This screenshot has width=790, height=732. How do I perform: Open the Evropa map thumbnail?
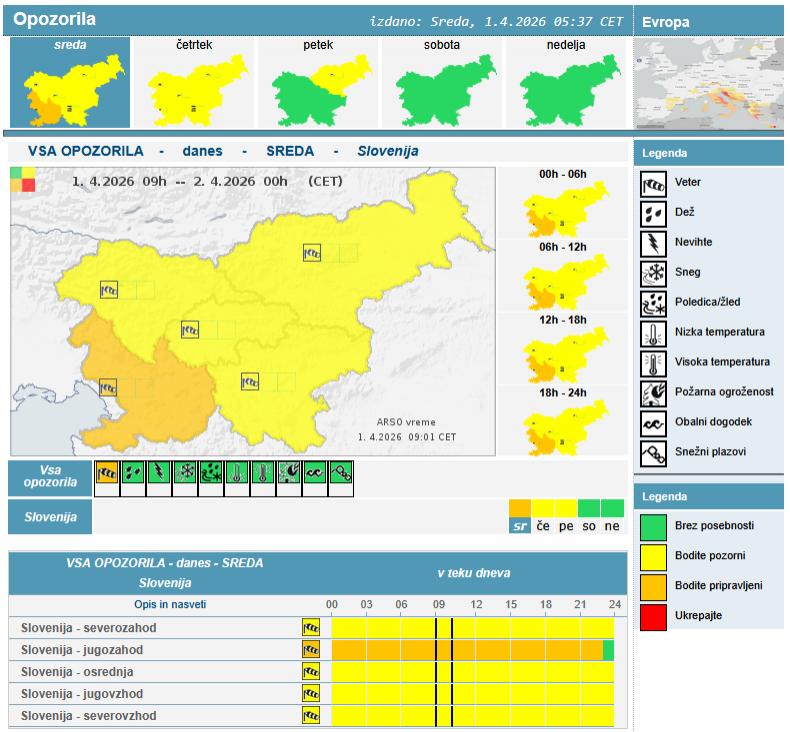click(x=709, y=84)
